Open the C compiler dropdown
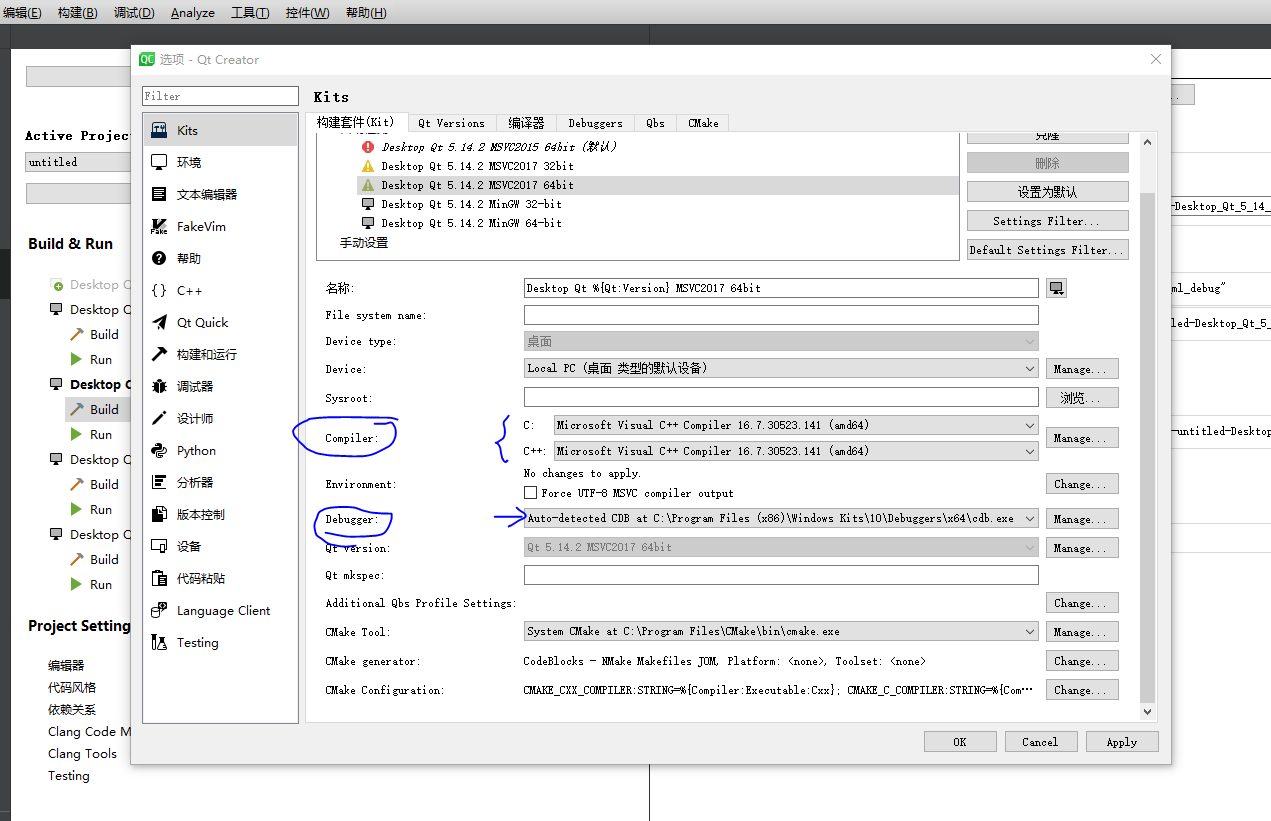This screenshot has height=821, width=1271. [796, 425]
